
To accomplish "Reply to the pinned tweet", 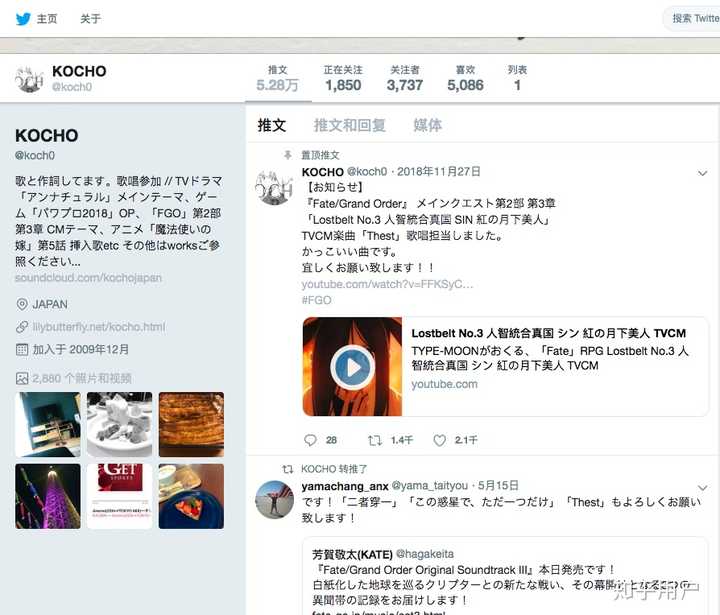I will click(x=310, y=440).
